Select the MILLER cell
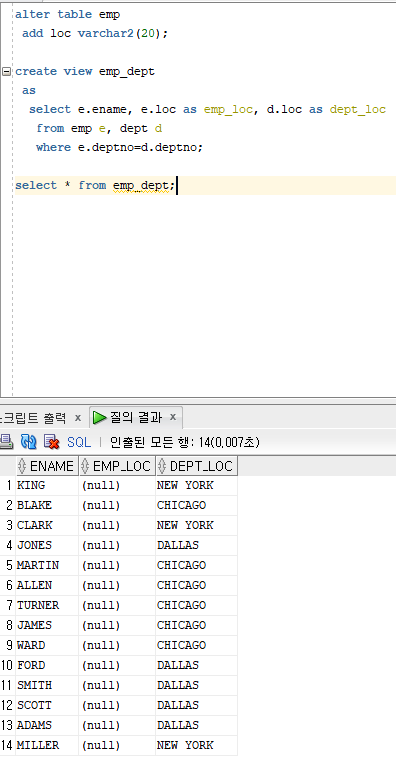 (47, 745)
